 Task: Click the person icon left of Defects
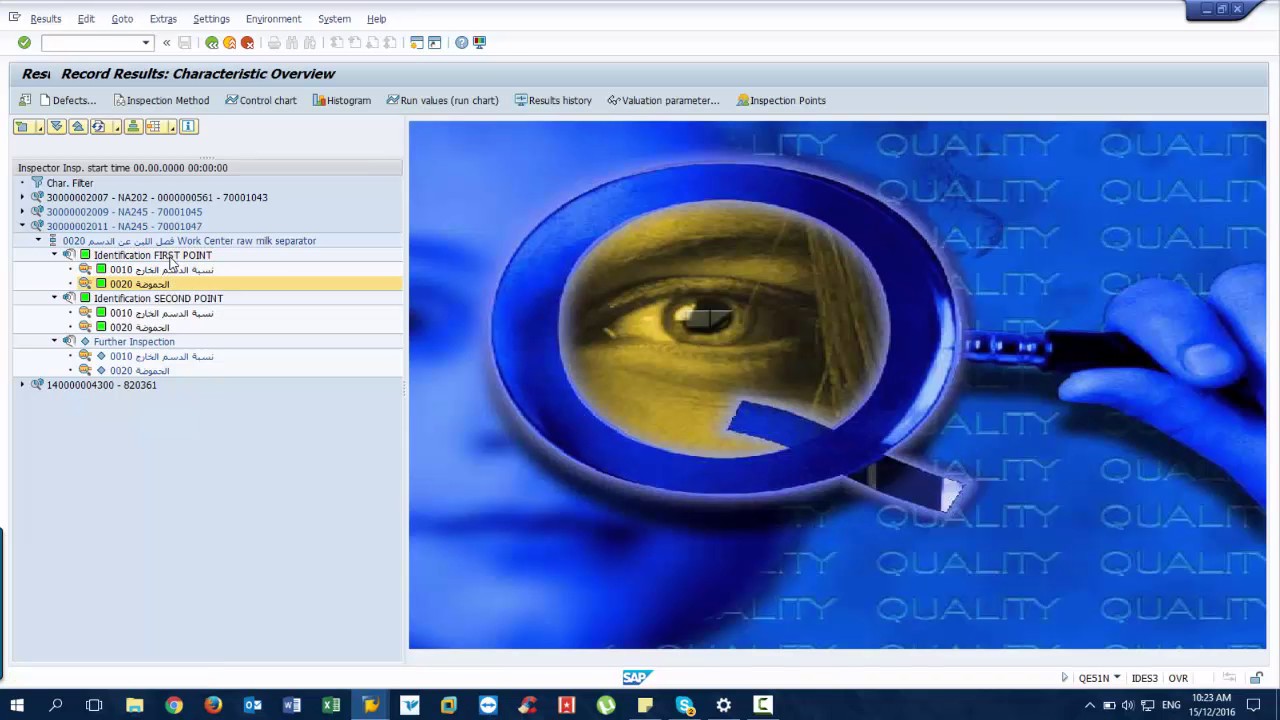pyautogui.click(x=25, y=100)
